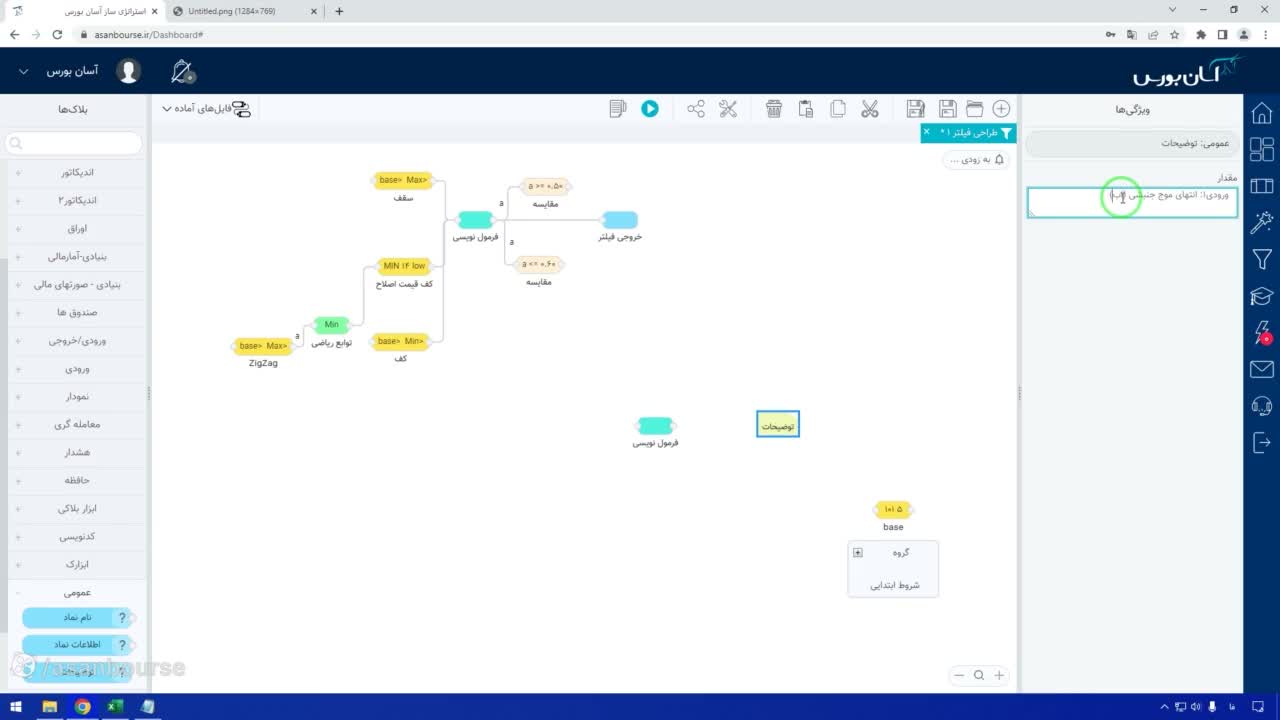
Task: Click the share icon in the toolbar
Action: (696, 109)
